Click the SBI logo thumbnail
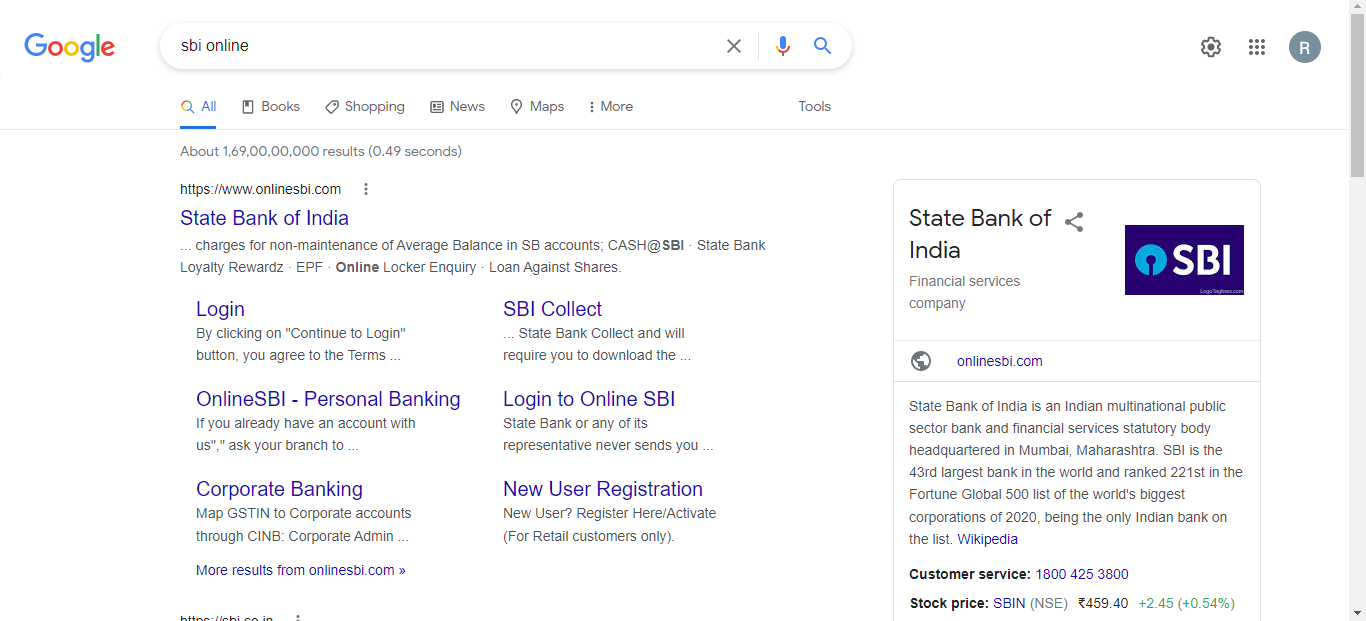1366x621 pixels. (x=1184, y=260)
